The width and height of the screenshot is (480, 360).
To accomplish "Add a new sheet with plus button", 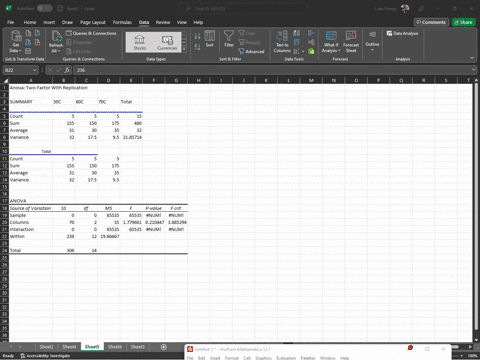I will [164, 347].
